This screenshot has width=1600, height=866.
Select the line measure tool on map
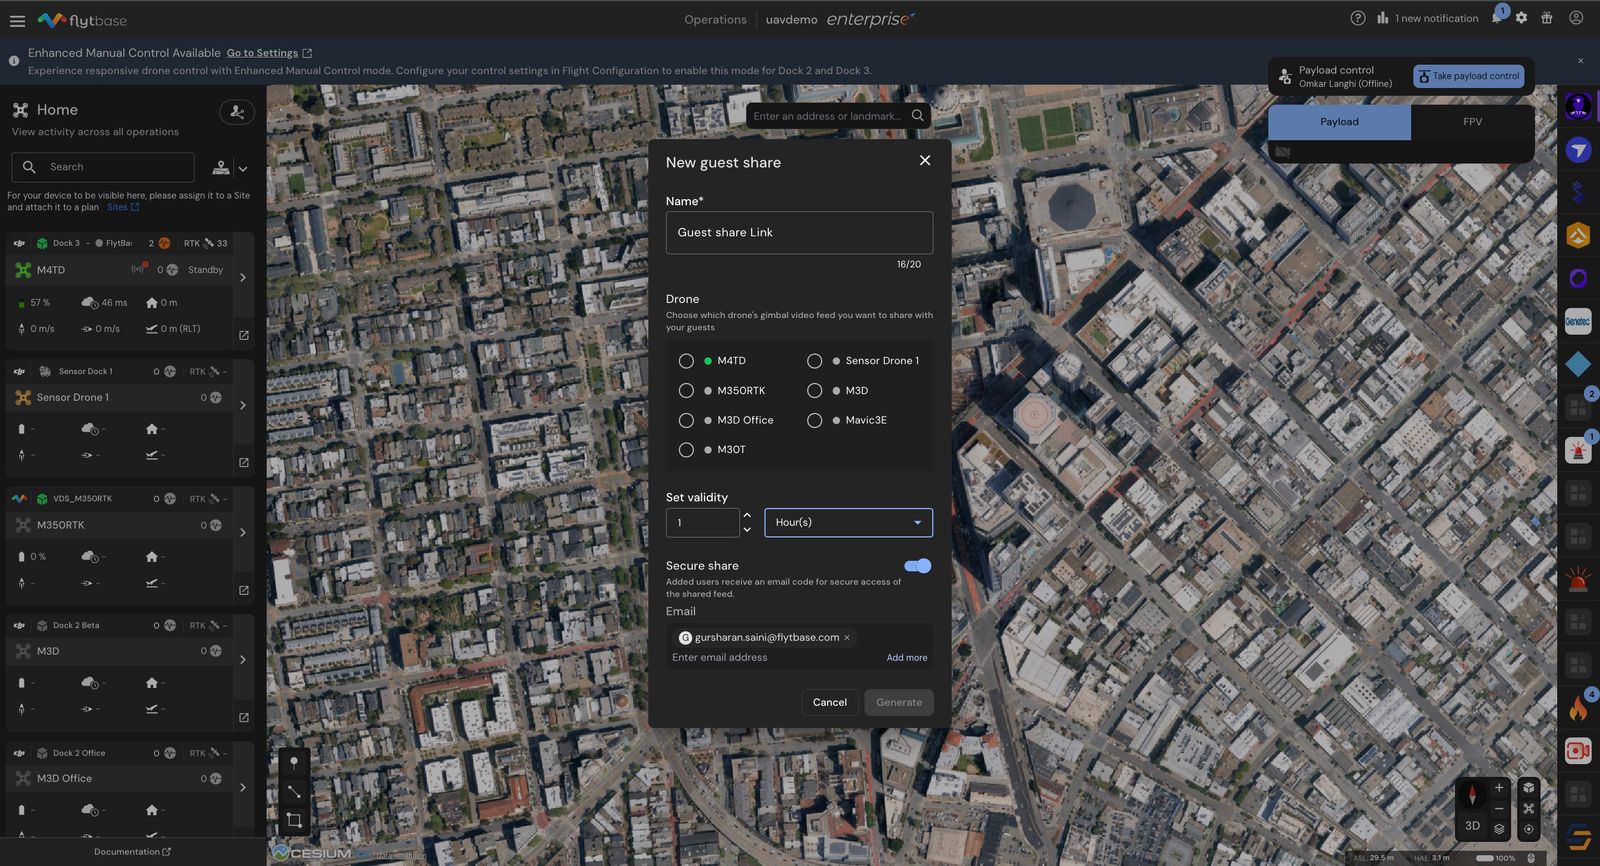click(x=294, y=791)
